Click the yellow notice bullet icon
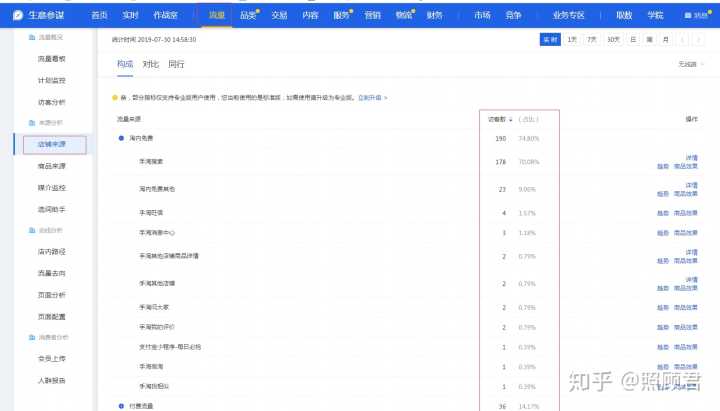The width and height of the screenshot is (720, 411). [x=114, y=97]
